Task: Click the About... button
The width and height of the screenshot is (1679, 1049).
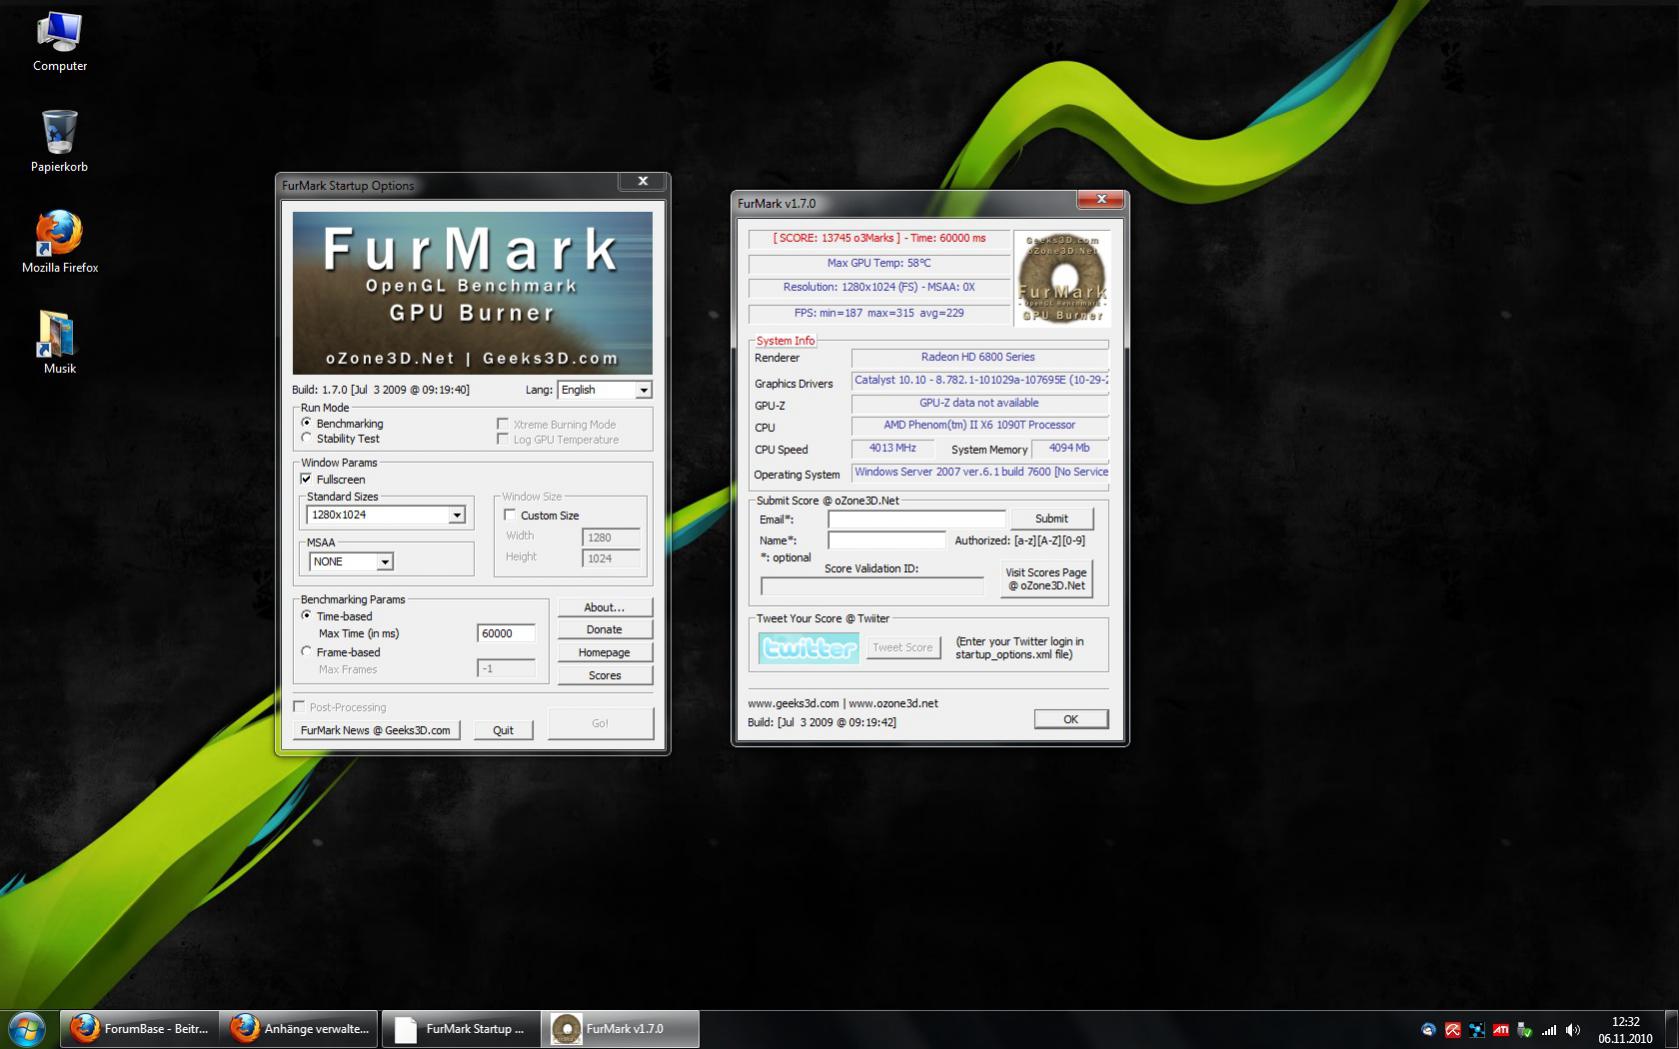Action: pos(604,607)
